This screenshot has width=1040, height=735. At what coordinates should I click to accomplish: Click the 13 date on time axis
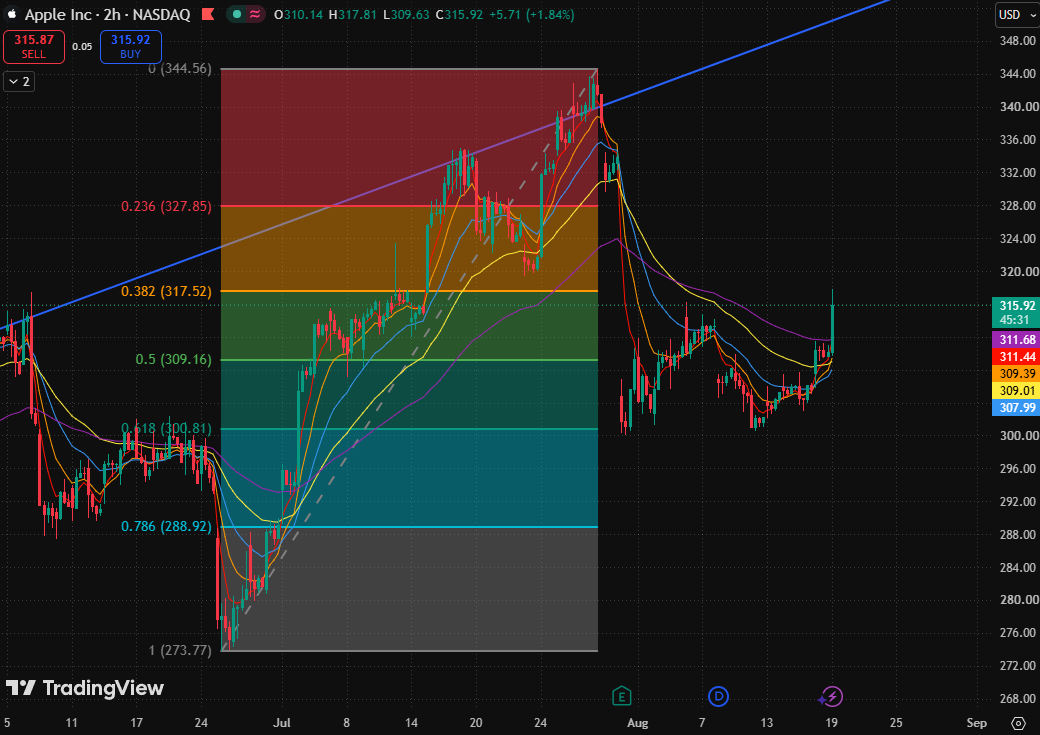point(767,723)
